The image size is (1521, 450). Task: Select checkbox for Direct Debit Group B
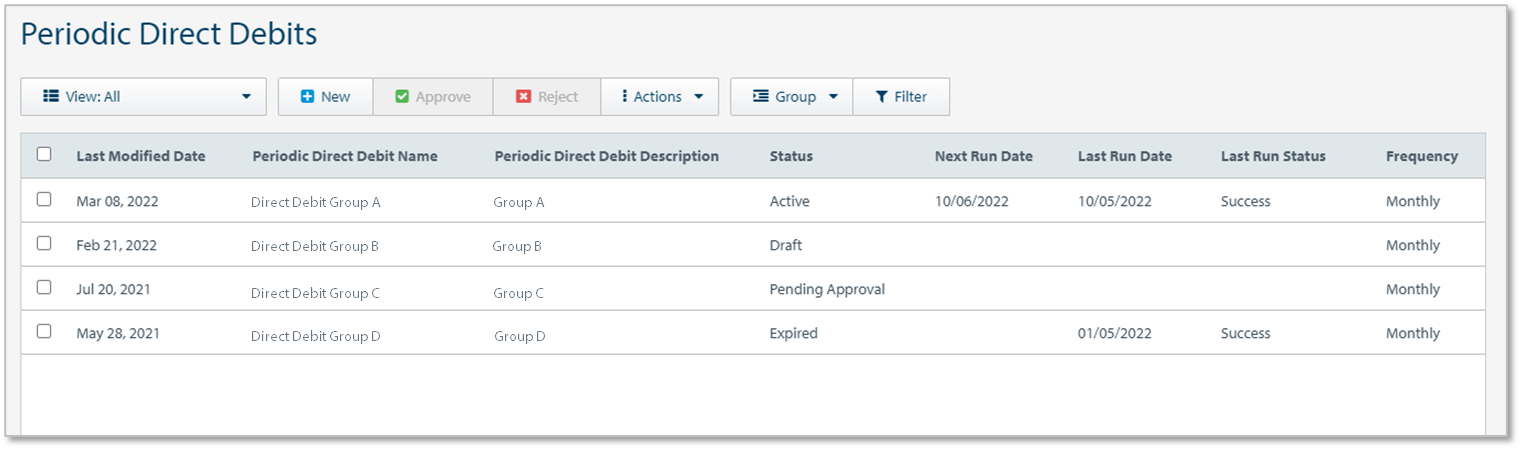44,244
